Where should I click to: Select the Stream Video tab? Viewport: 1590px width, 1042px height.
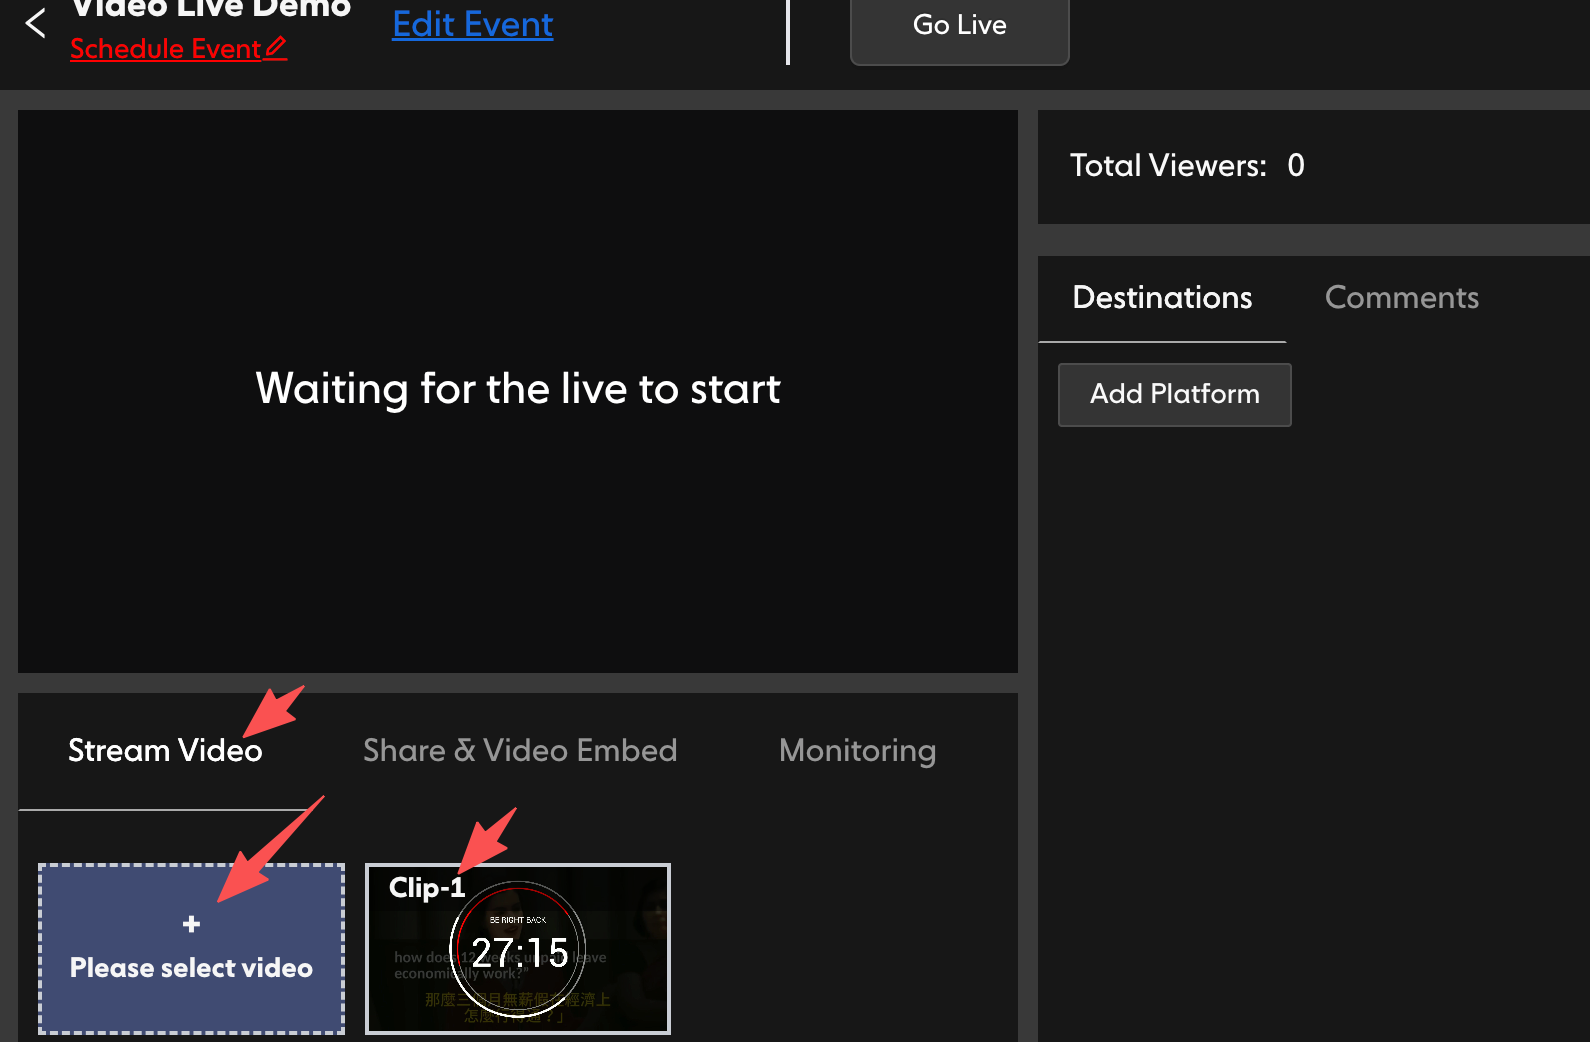click(165, 750)
